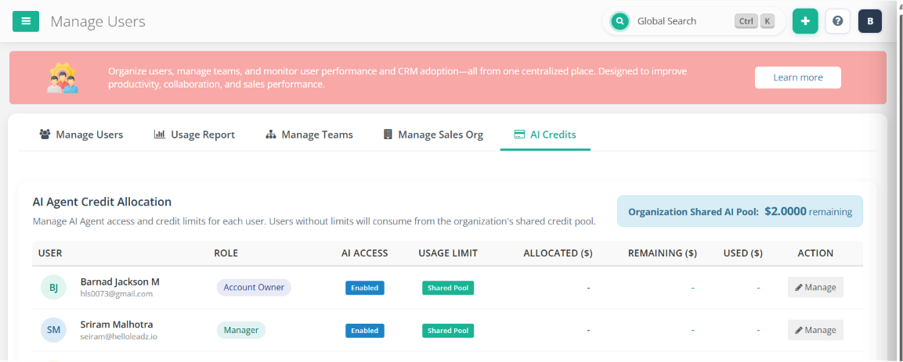Image resolution: width=903 pixels, height=362 pixels.
Task: Click Sriram Malhotra's SM avatar
Action: click(54, 330)
